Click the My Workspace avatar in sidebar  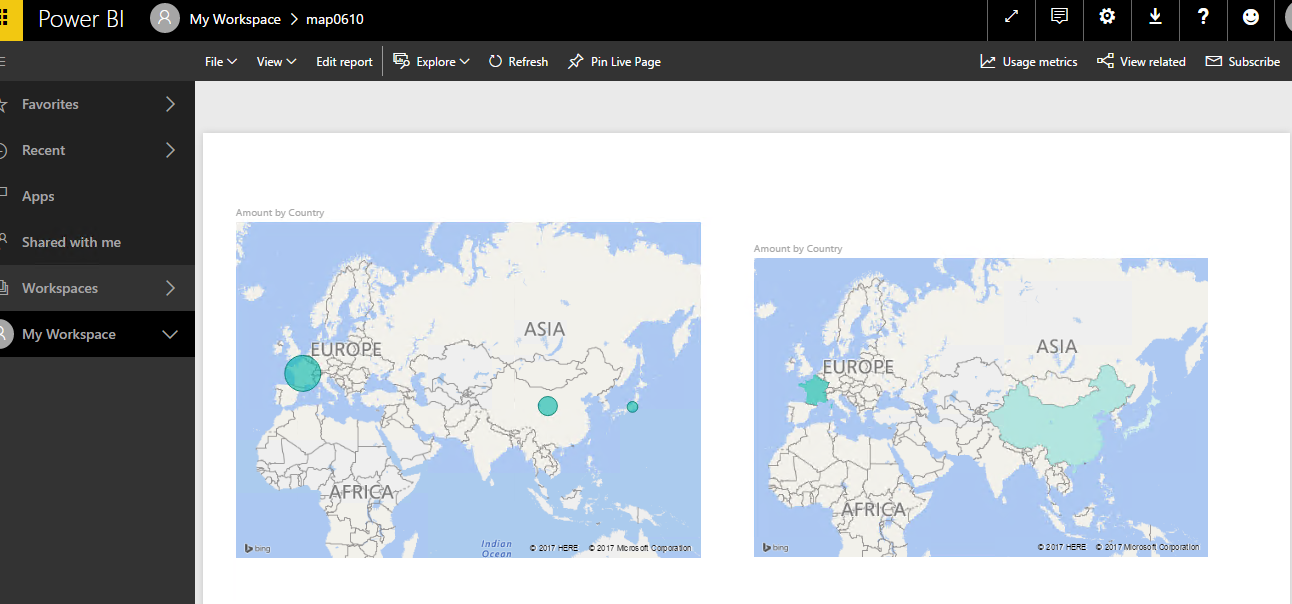coord(4,334)
